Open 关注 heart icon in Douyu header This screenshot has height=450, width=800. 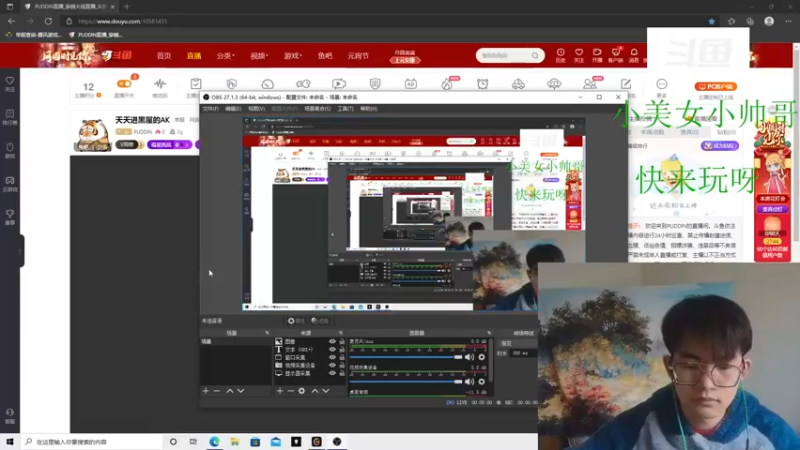579,55
